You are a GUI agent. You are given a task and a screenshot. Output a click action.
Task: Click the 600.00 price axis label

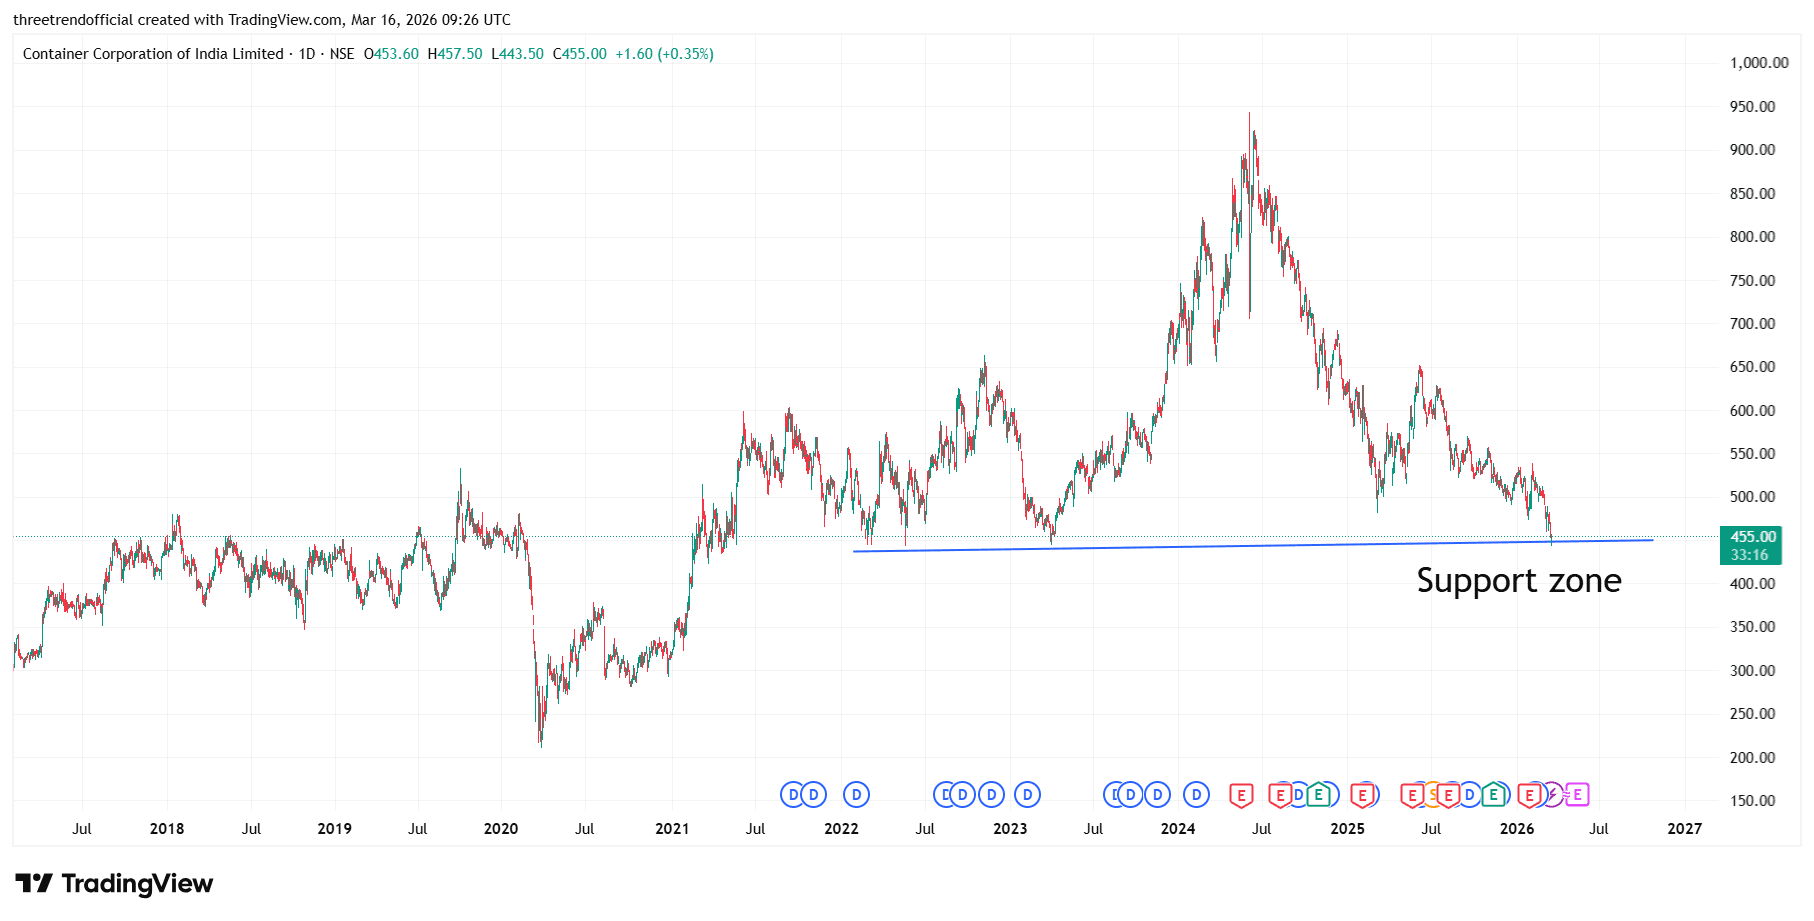click(1753, 411)
